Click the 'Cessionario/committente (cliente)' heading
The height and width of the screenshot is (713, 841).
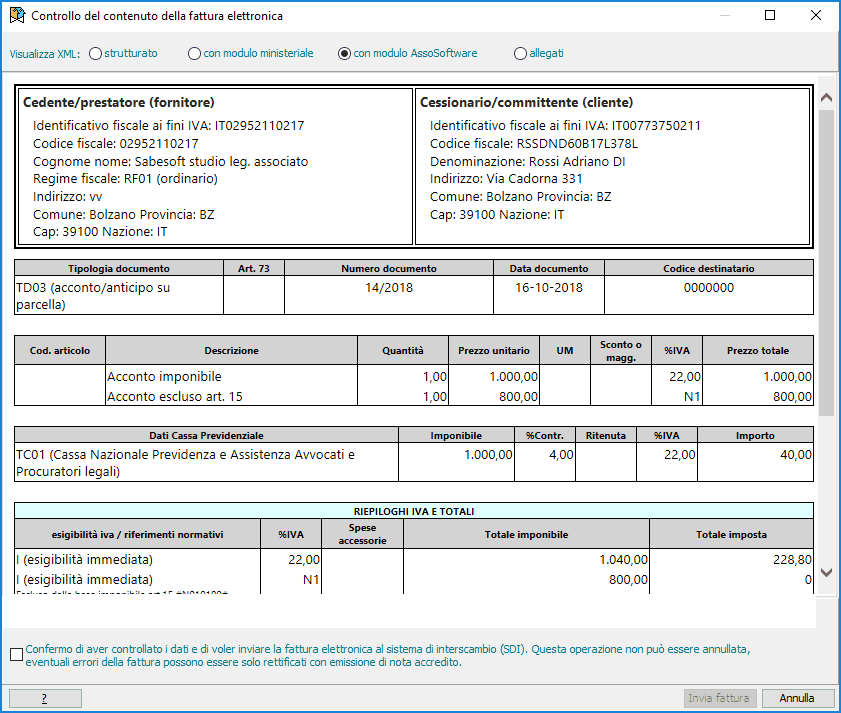pyautogui.click(x=526, y=102)
